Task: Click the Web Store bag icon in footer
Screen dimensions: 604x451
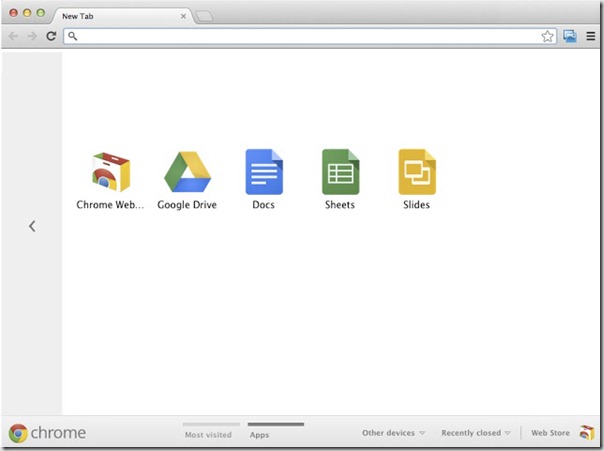Action: point(587,433)
